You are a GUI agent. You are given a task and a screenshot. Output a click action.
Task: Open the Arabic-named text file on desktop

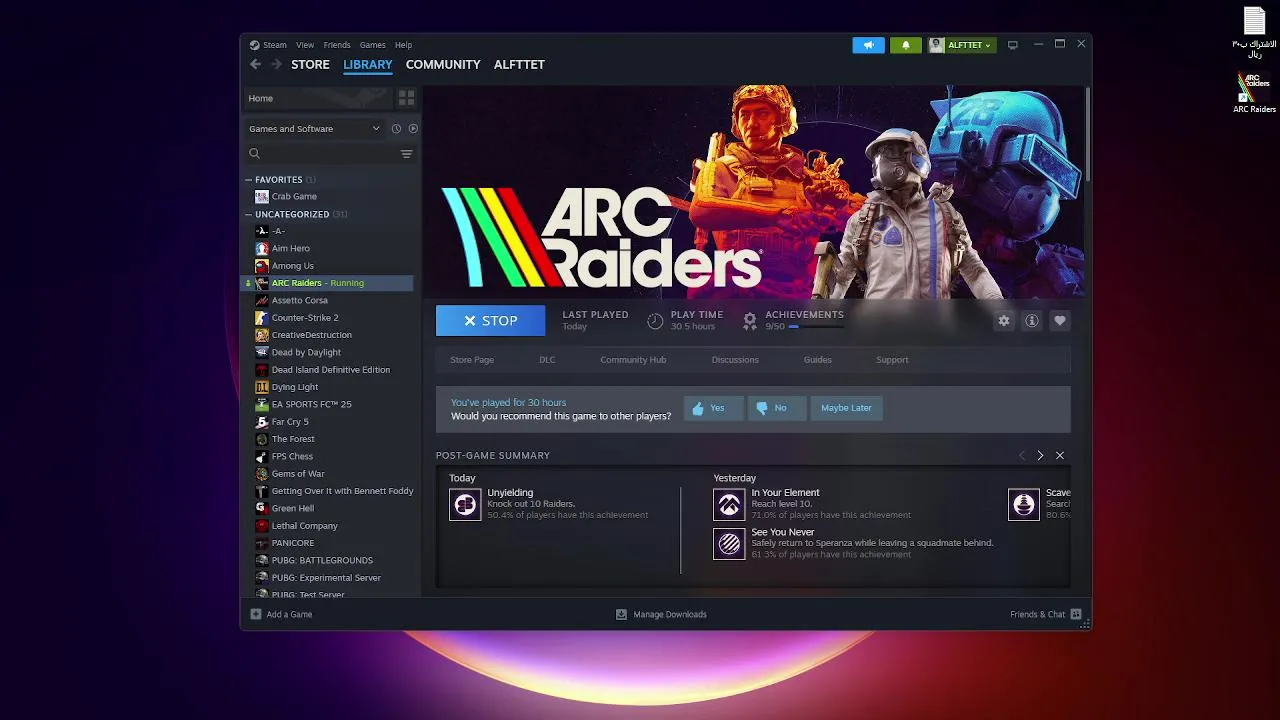coord(1254,32)
